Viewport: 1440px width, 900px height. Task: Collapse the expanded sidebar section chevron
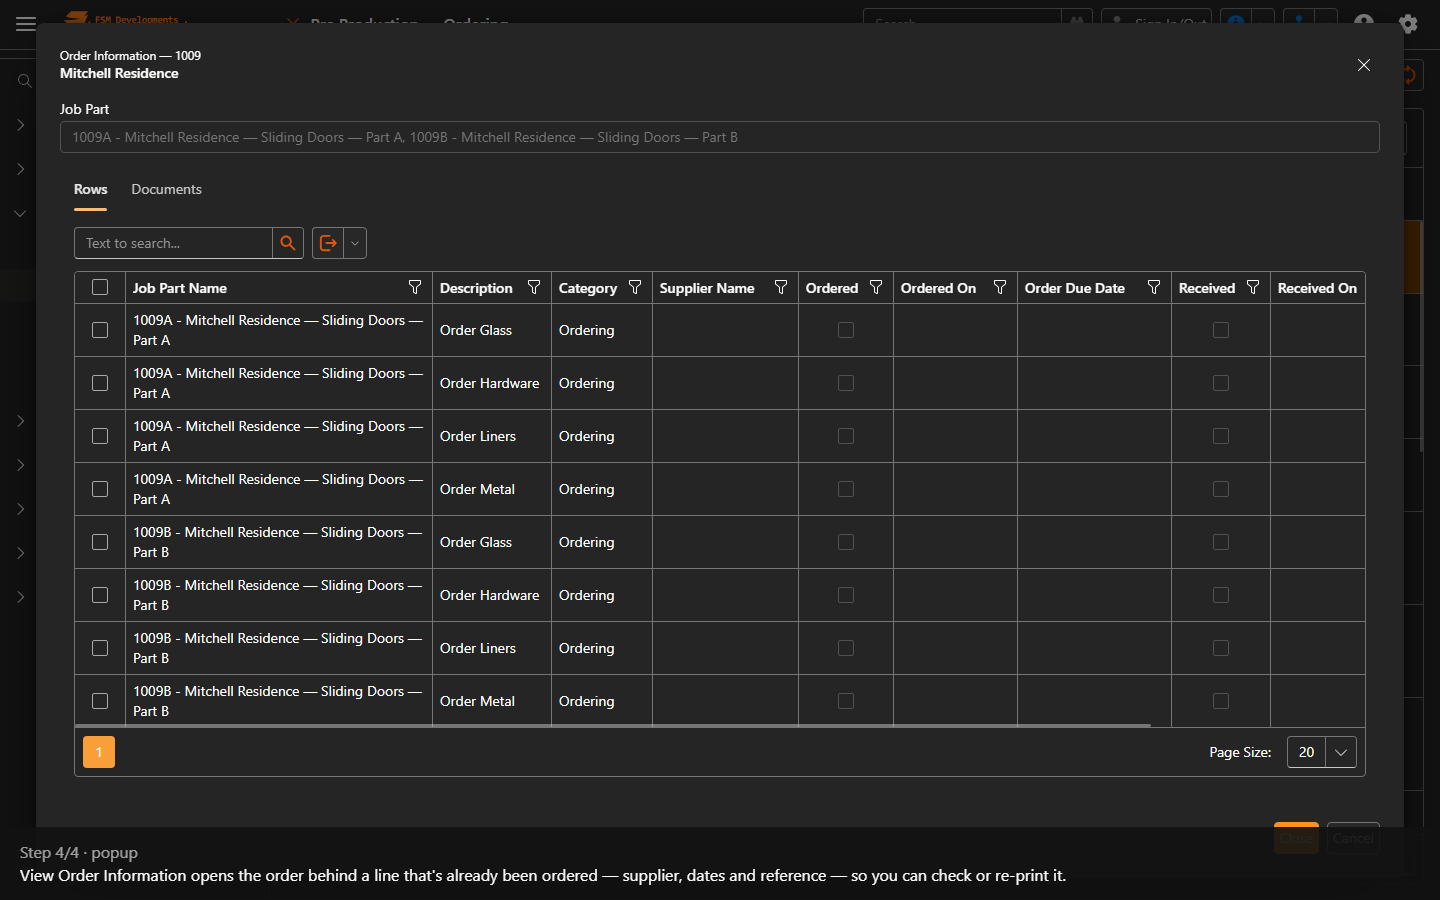tap(20, 213)
